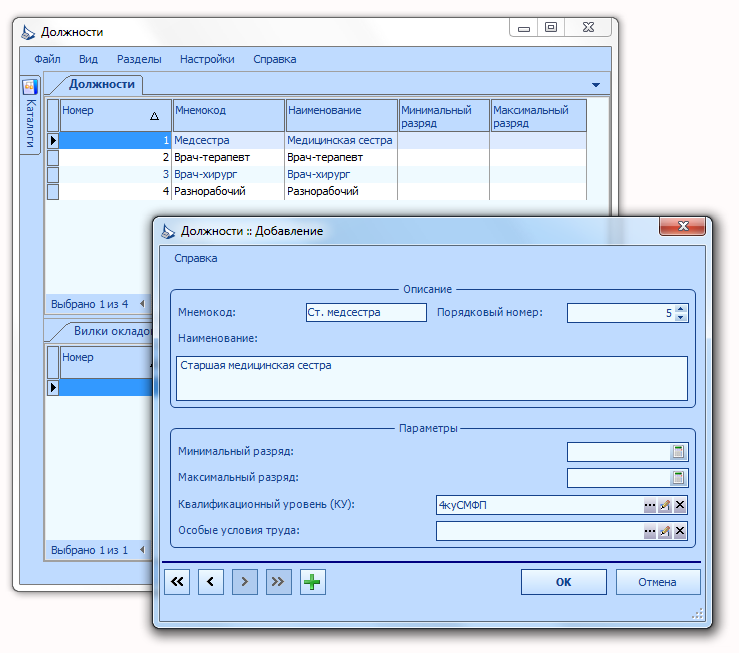
Task: Select the Должности tab
Action: [x=101, y=84]
